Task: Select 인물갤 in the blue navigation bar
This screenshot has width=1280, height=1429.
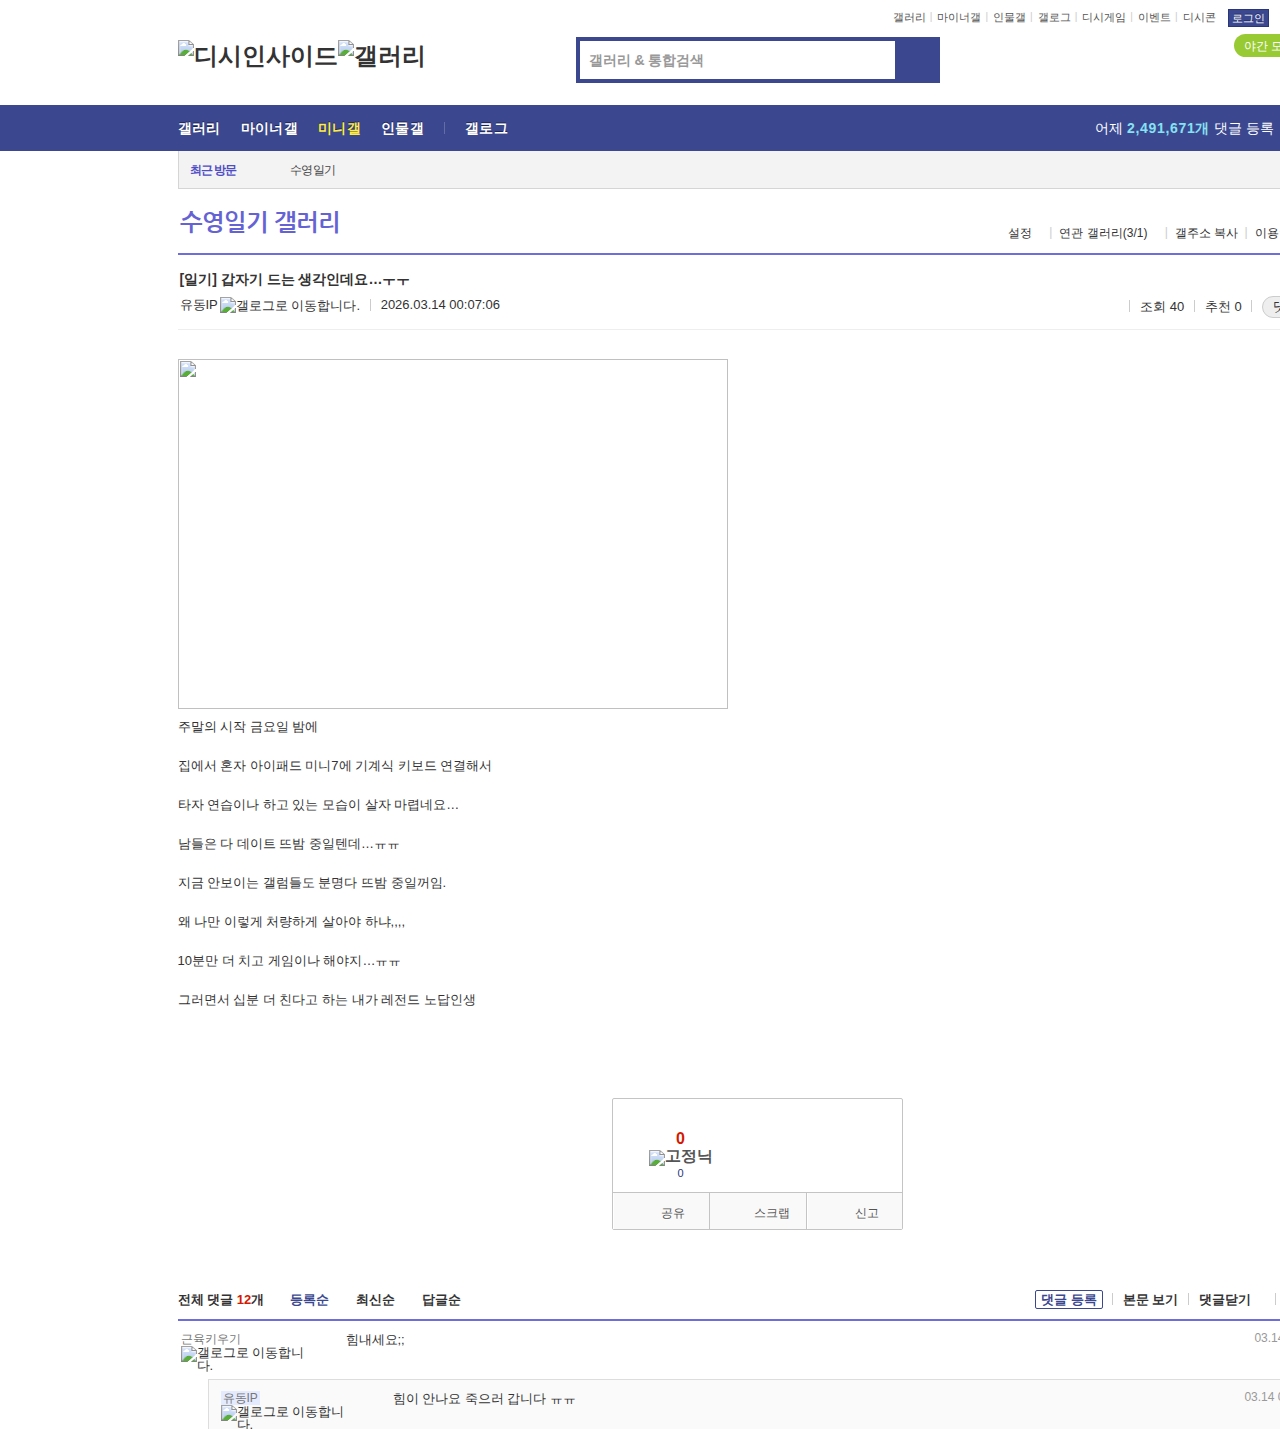Action: (x=402, y=129)
